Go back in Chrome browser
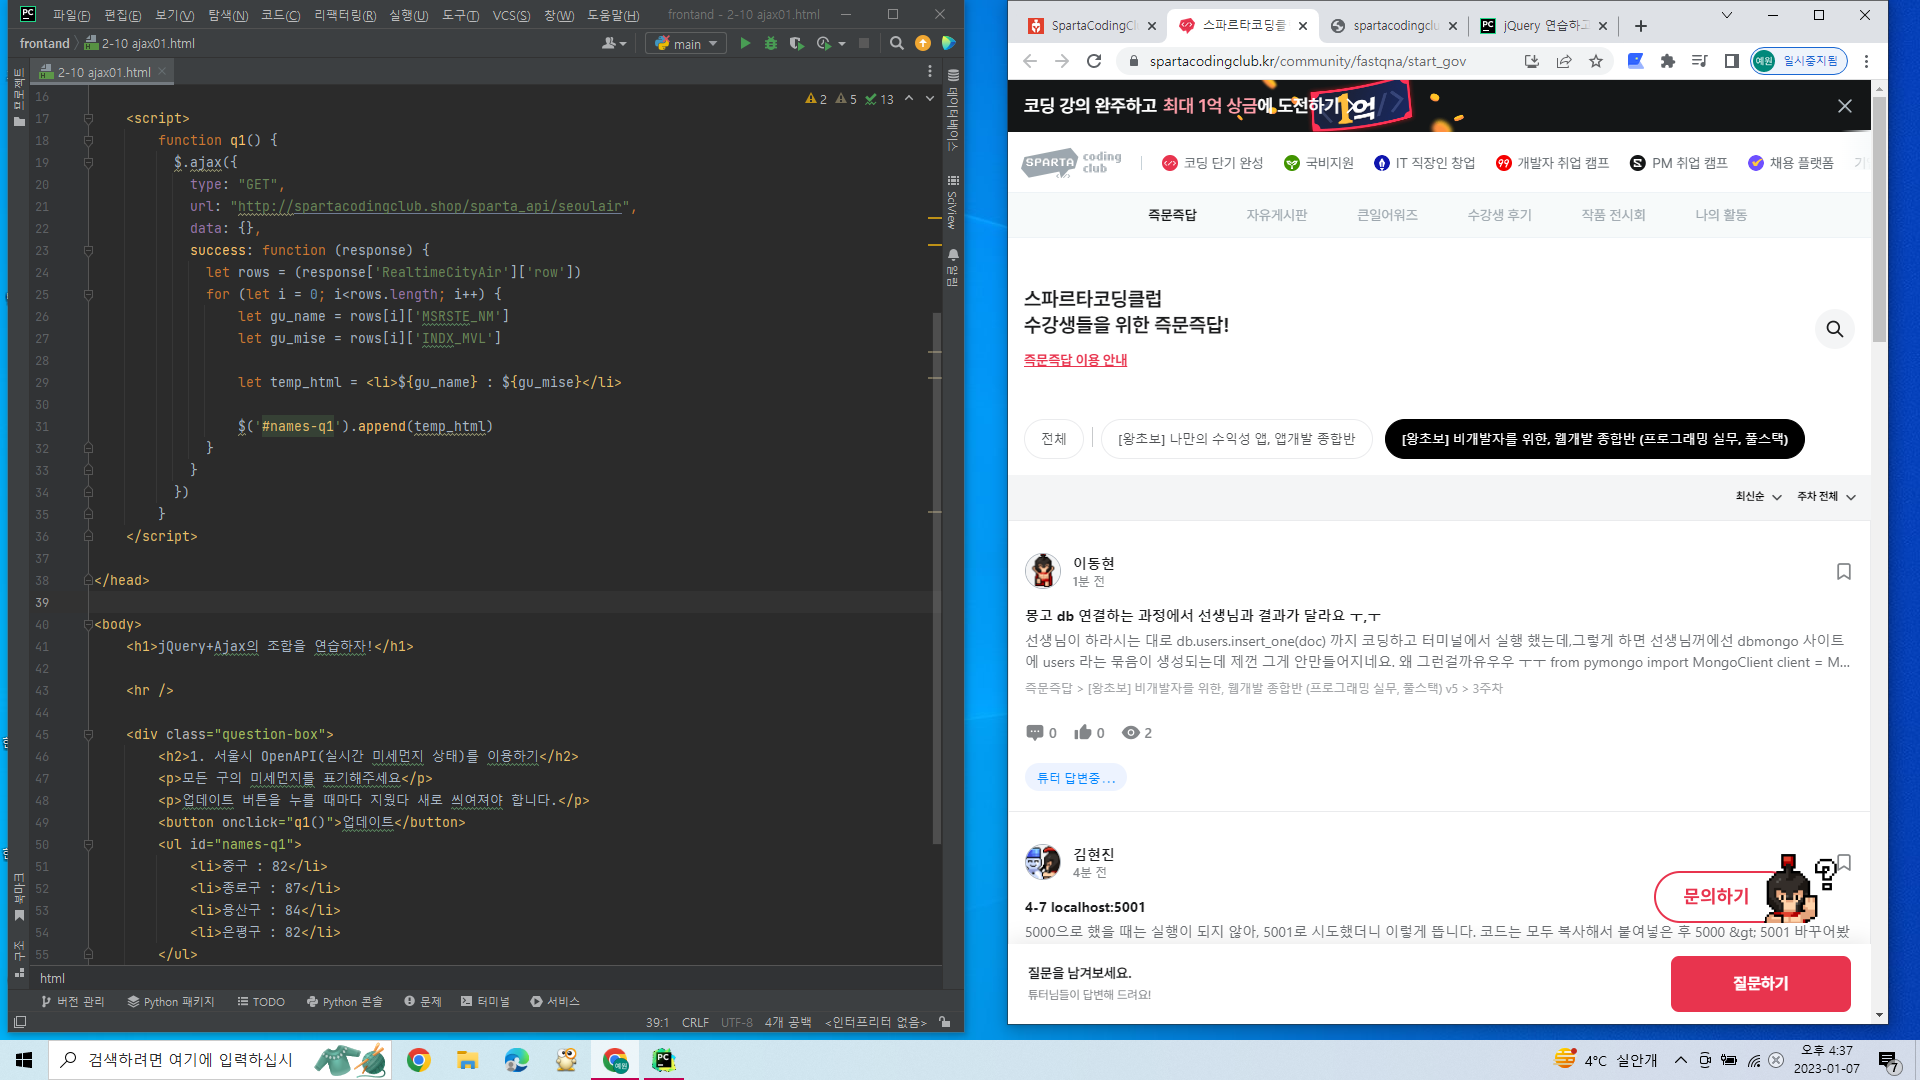This screenshot has height=1080, width=1920. [1030, 61]
